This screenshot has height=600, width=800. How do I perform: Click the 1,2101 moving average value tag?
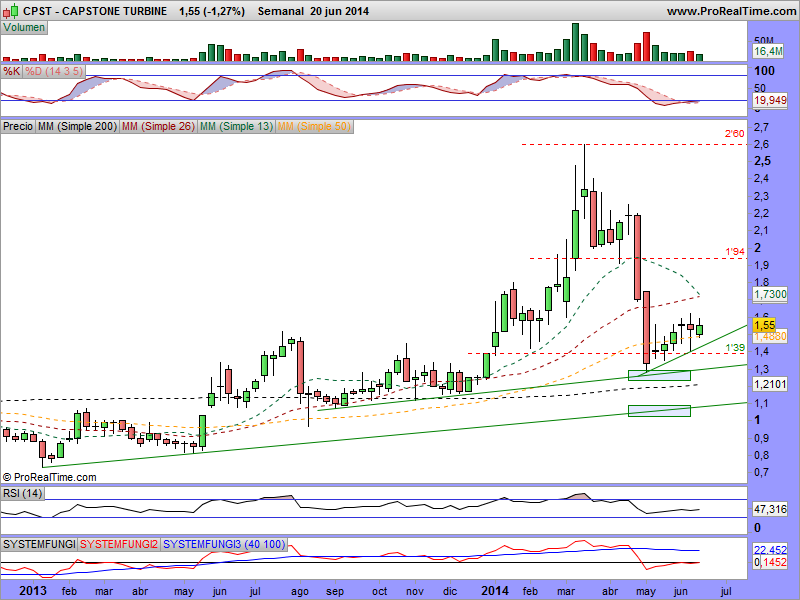770,384
